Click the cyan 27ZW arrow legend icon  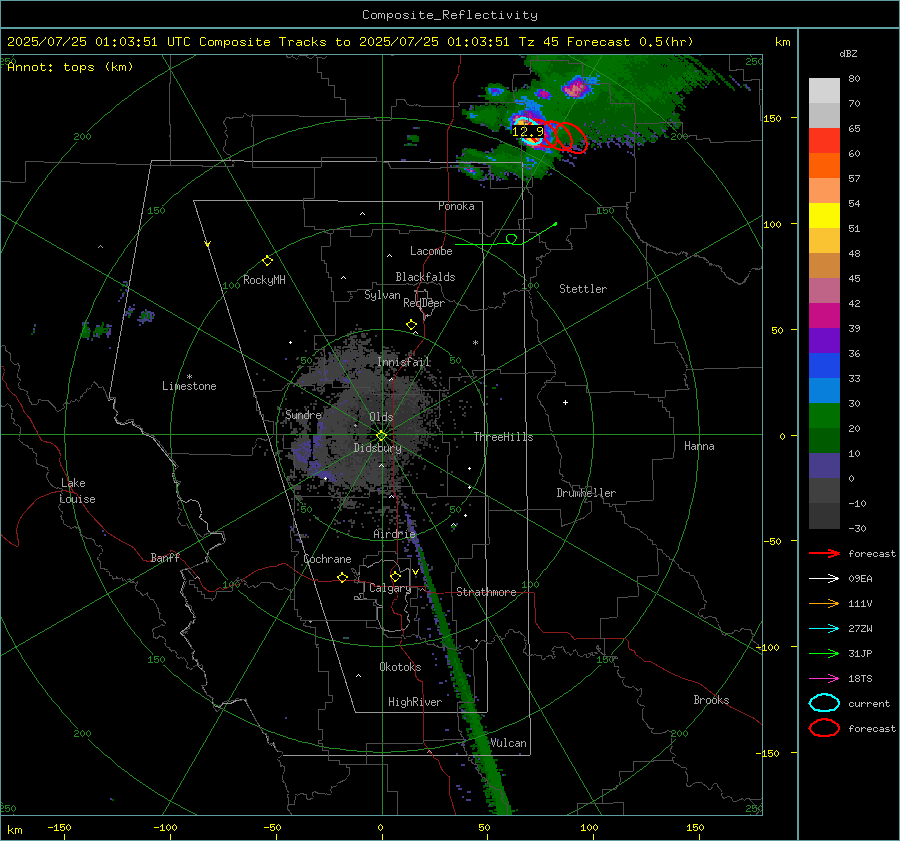click(x=824, y=629)
